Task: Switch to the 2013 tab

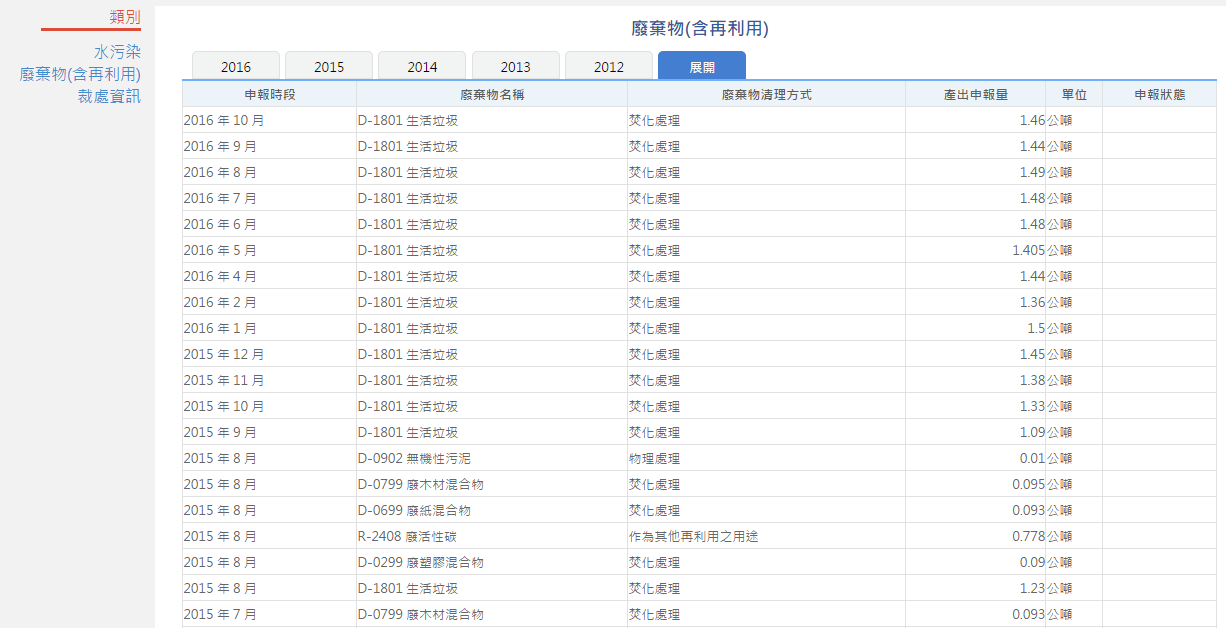Action: 516,66
